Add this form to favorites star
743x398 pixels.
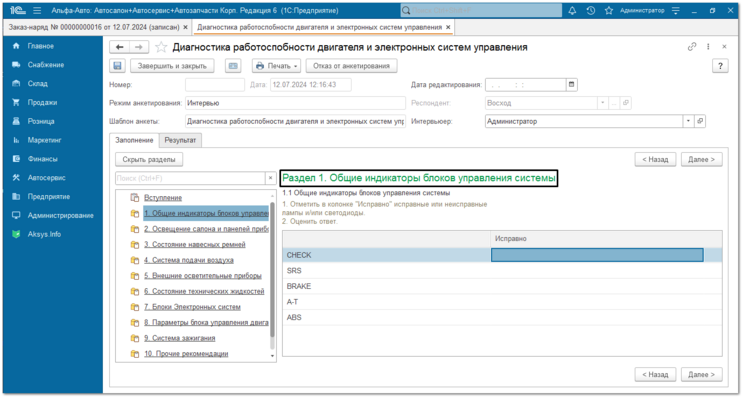pyautogui.click(x=161, y=47)
